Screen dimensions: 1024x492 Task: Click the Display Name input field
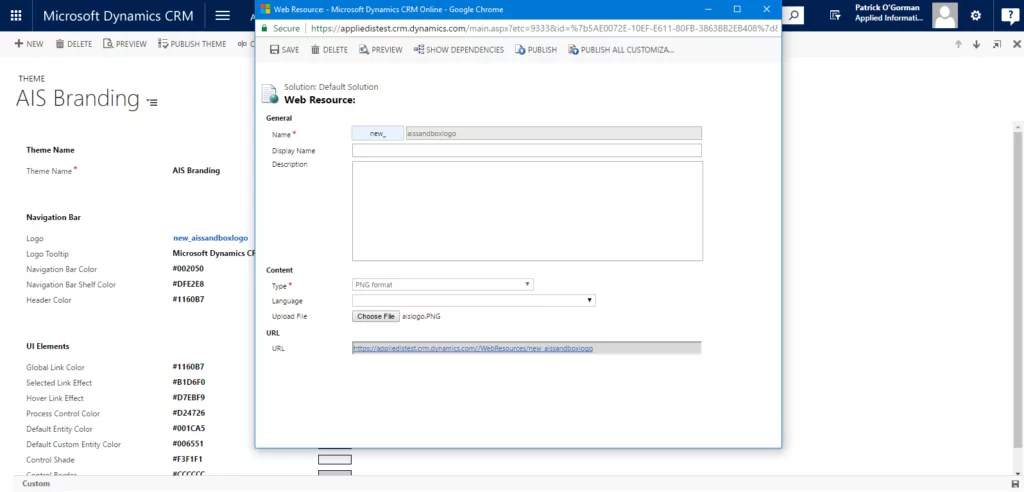(x=526, y=150)
